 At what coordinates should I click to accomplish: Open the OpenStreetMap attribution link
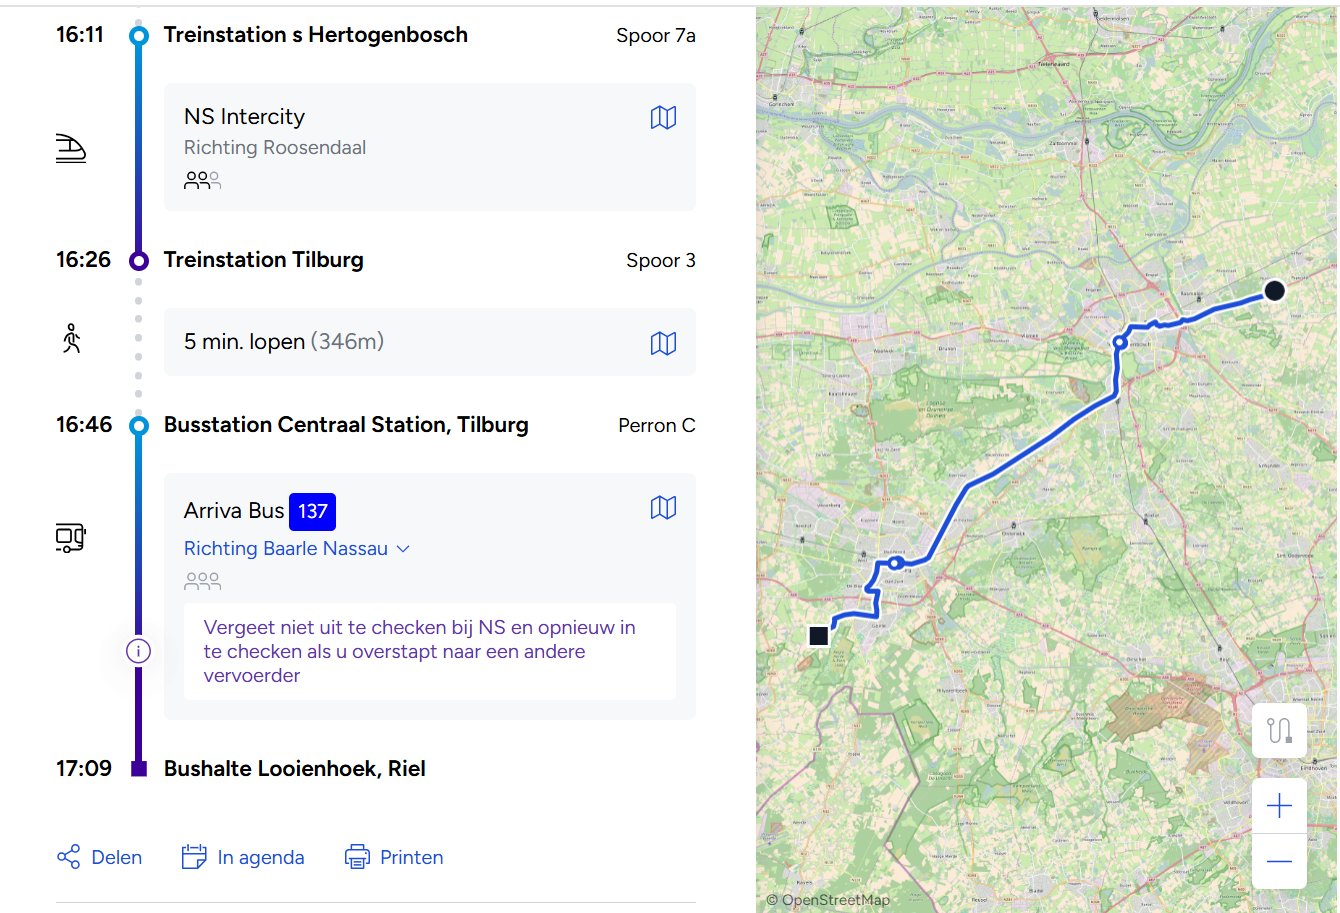[828, 900]
